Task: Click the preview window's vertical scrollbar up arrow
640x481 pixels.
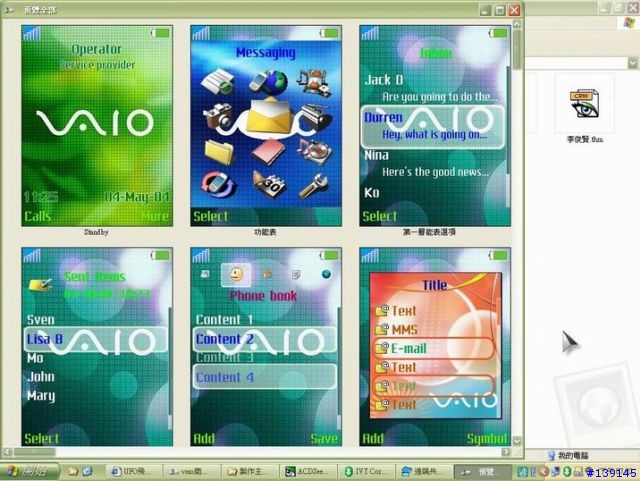Action: tap(517, 24)
